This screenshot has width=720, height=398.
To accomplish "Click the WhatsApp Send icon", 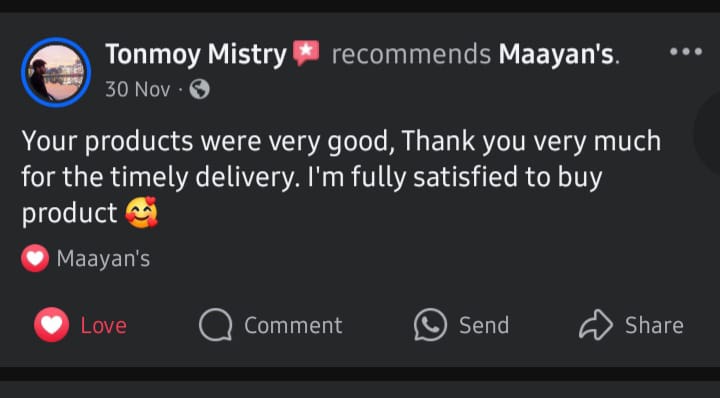I will [x=430, y=325].
